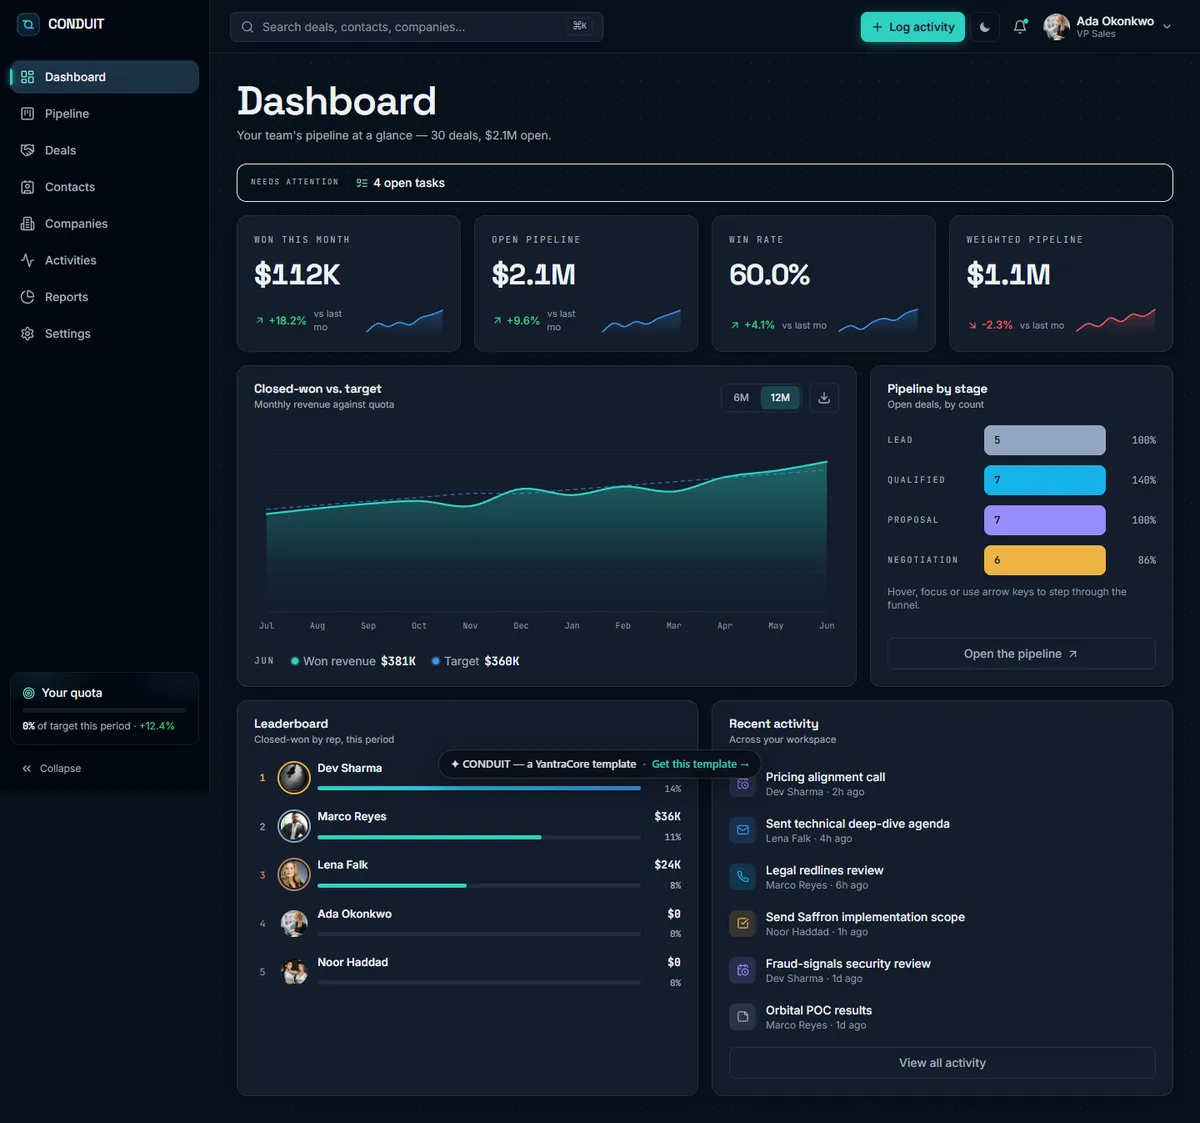Go to Activities in the sidebar
Viewport: 1200px width, 1123px height.
pos(104,260)
